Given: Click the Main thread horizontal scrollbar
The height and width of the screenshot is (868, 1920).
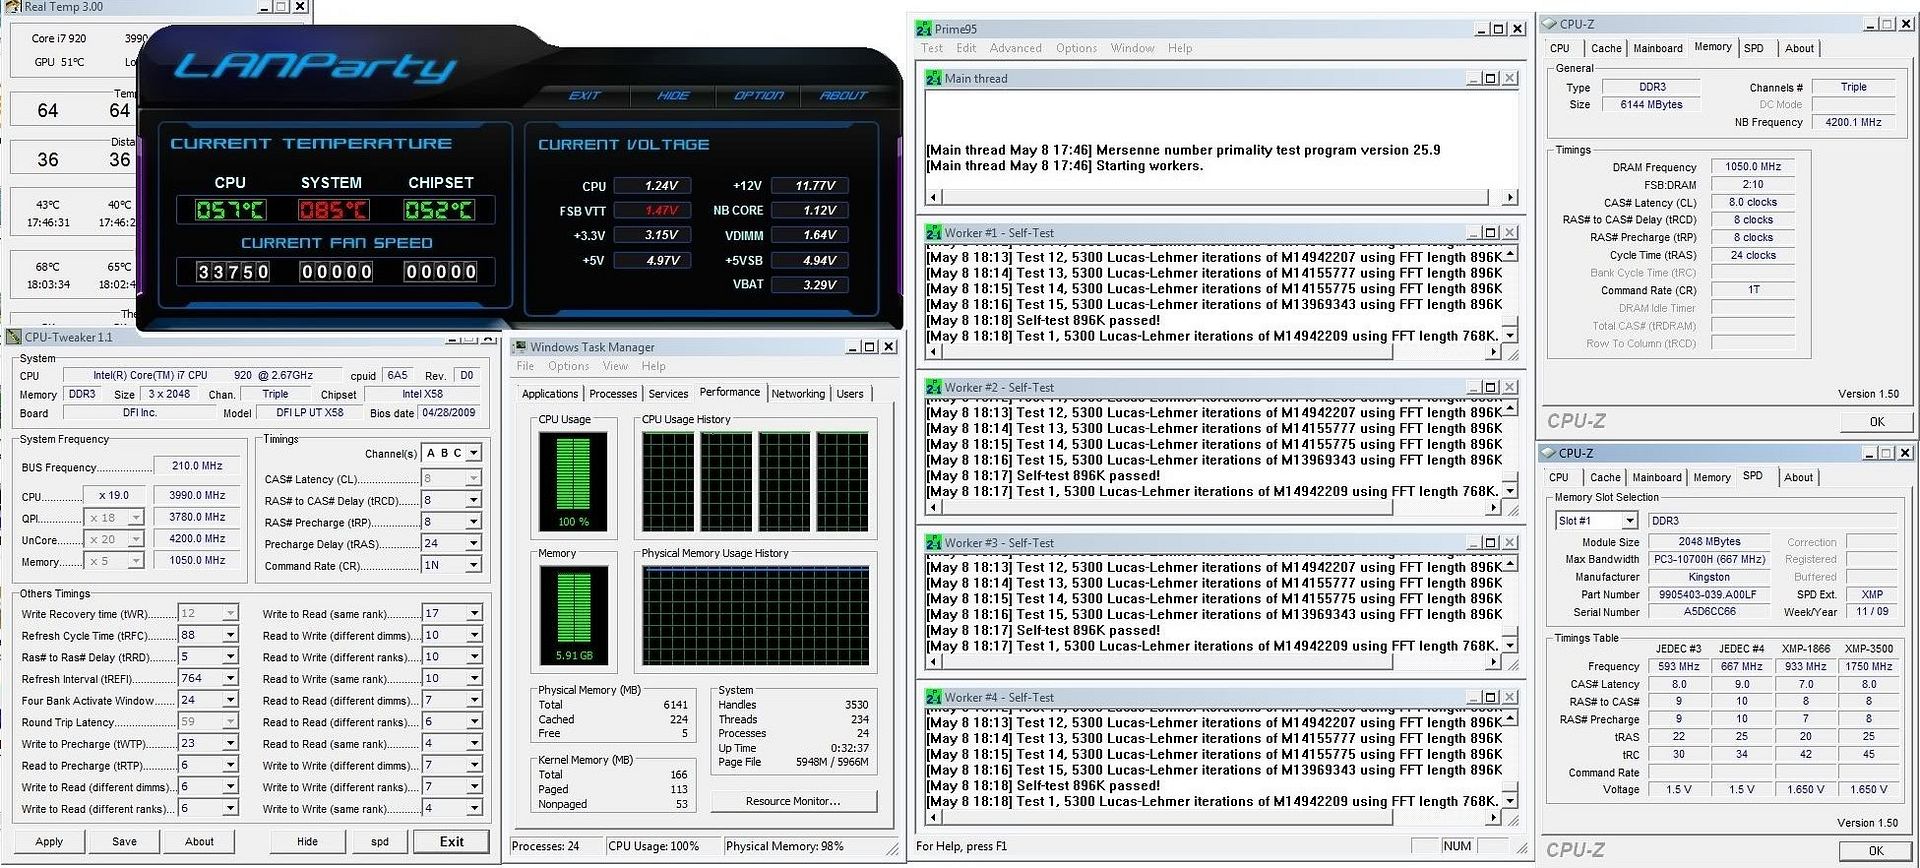Looking at the screenshot, I should pyautogui.click(x=1222, y=197).
